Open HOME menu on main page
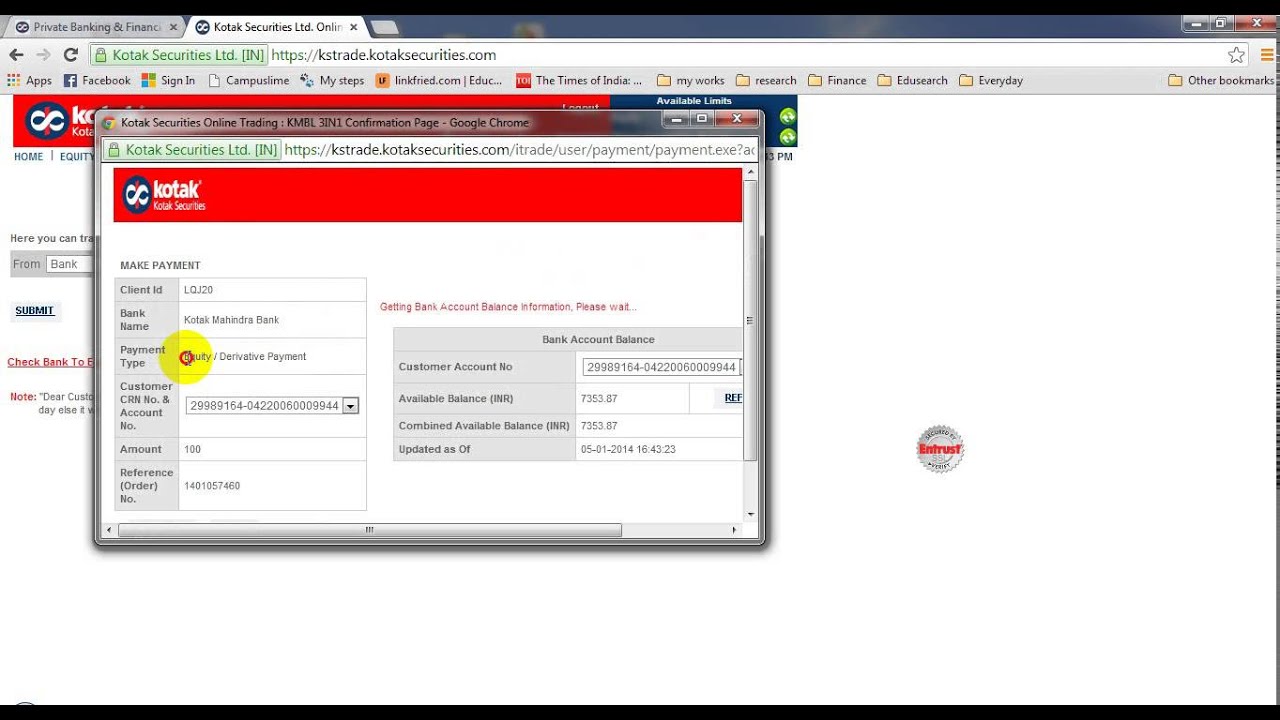The image size is (1280, 720). pyautogui.click(x=28, y=157)
